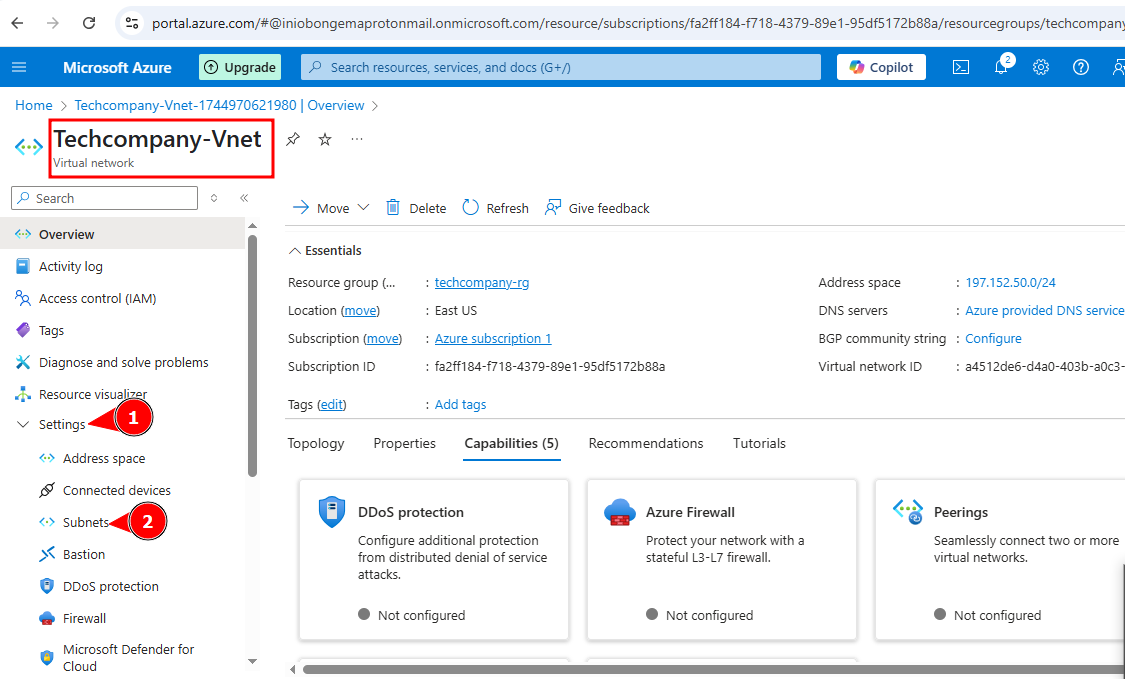The width and height of the screenshot is (1125, 679).
Task: Switch to the Topology tab
Action: coord(316,443)
